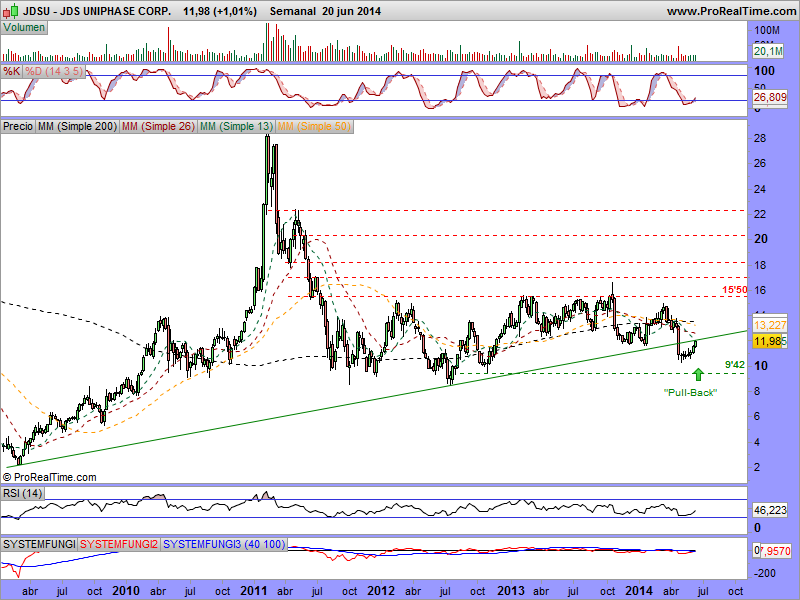Click the MM (Simple 13) label
Viewport: 800px width, 600px height.
pos(236,126)
